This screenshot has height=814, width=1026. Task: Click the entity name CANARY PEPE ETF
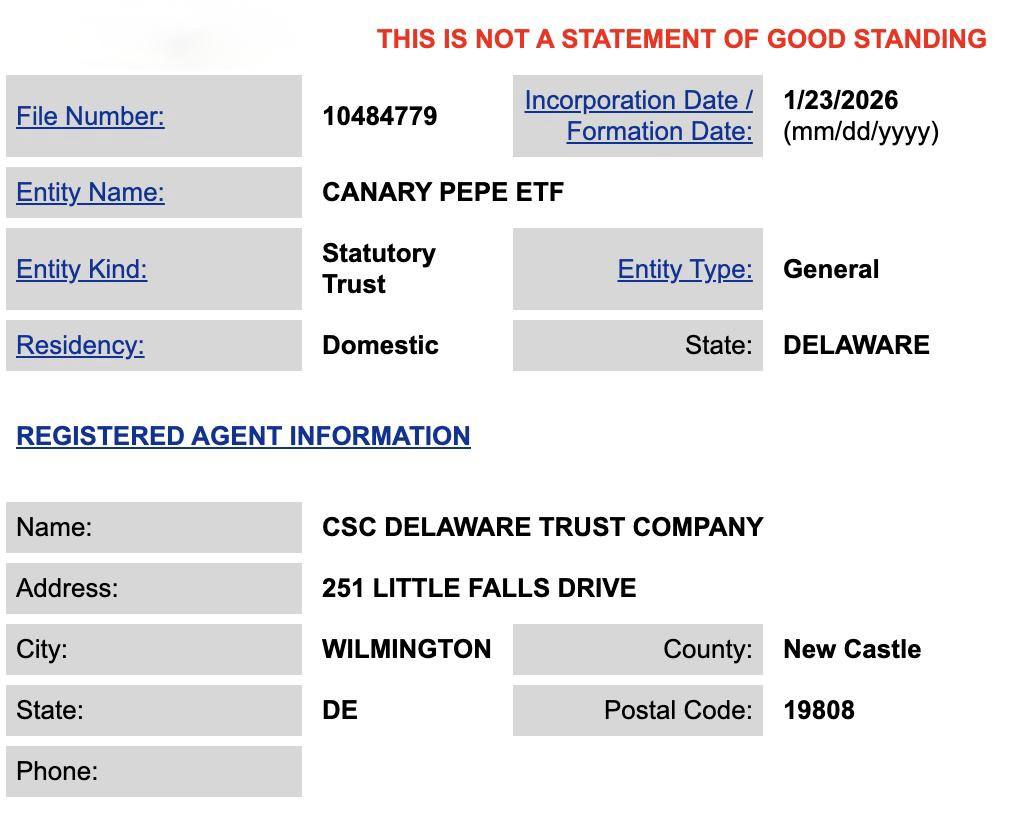point(443,192)
